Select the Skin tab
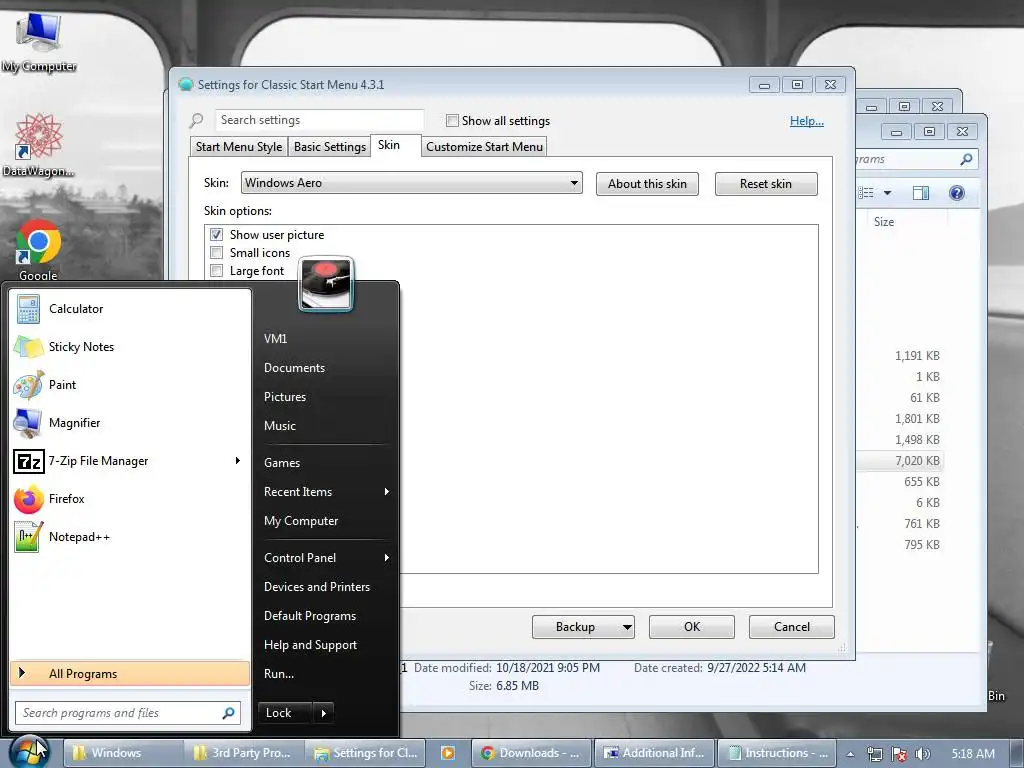 point(389,145)
